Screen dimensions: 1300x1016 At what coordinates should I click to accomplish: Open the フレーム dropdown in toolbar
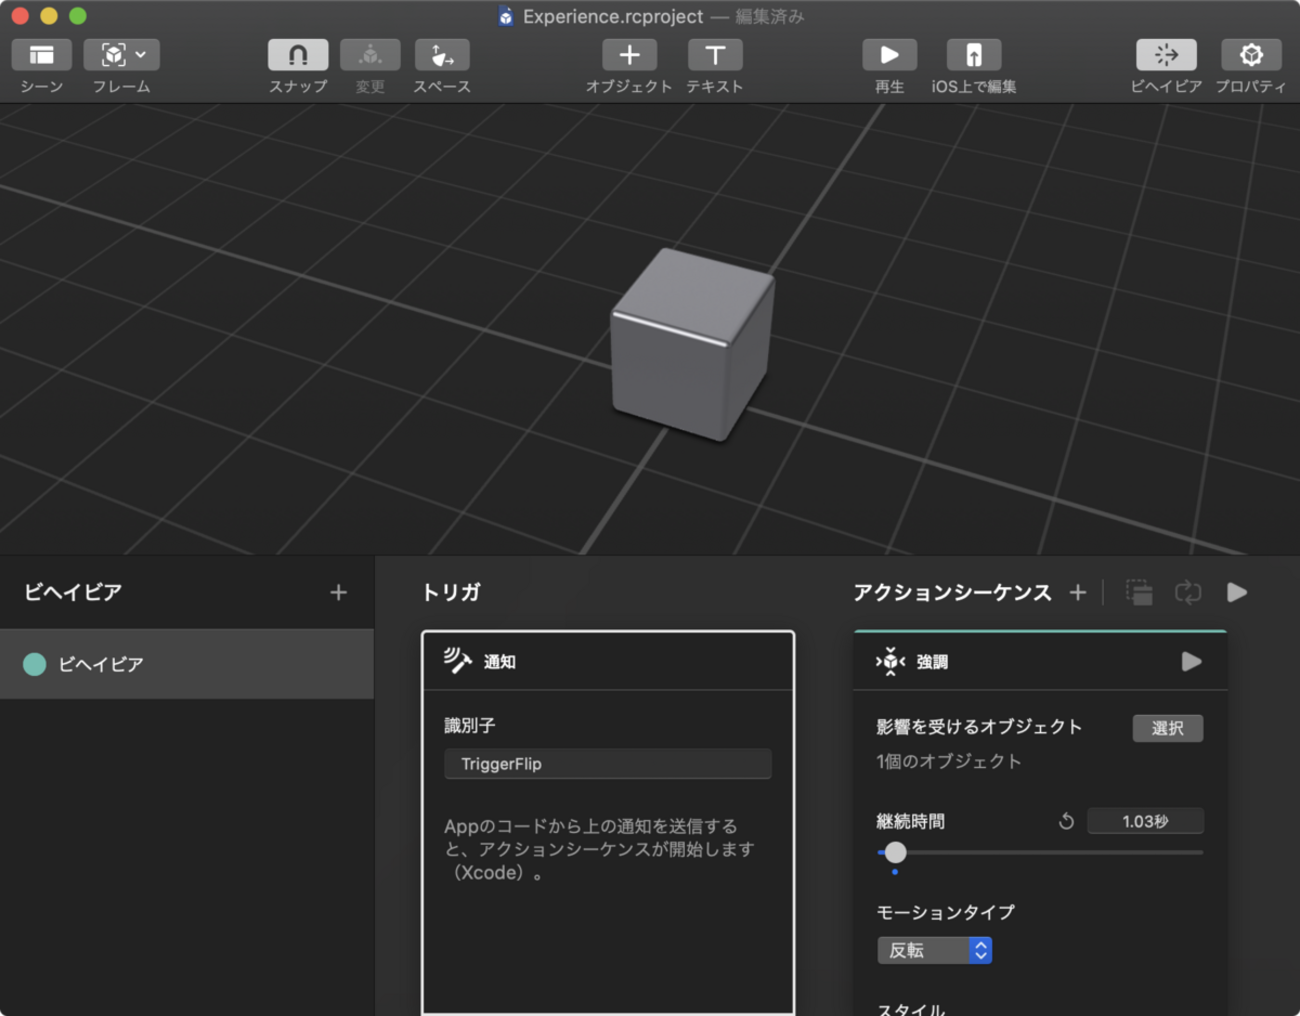[121, 55]
